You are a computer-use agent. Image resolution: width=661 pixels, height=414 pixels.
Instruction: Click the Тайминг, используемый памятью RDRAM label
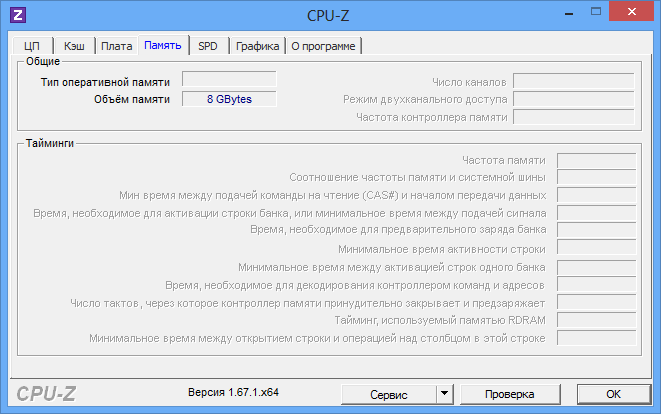pos(440,320)
